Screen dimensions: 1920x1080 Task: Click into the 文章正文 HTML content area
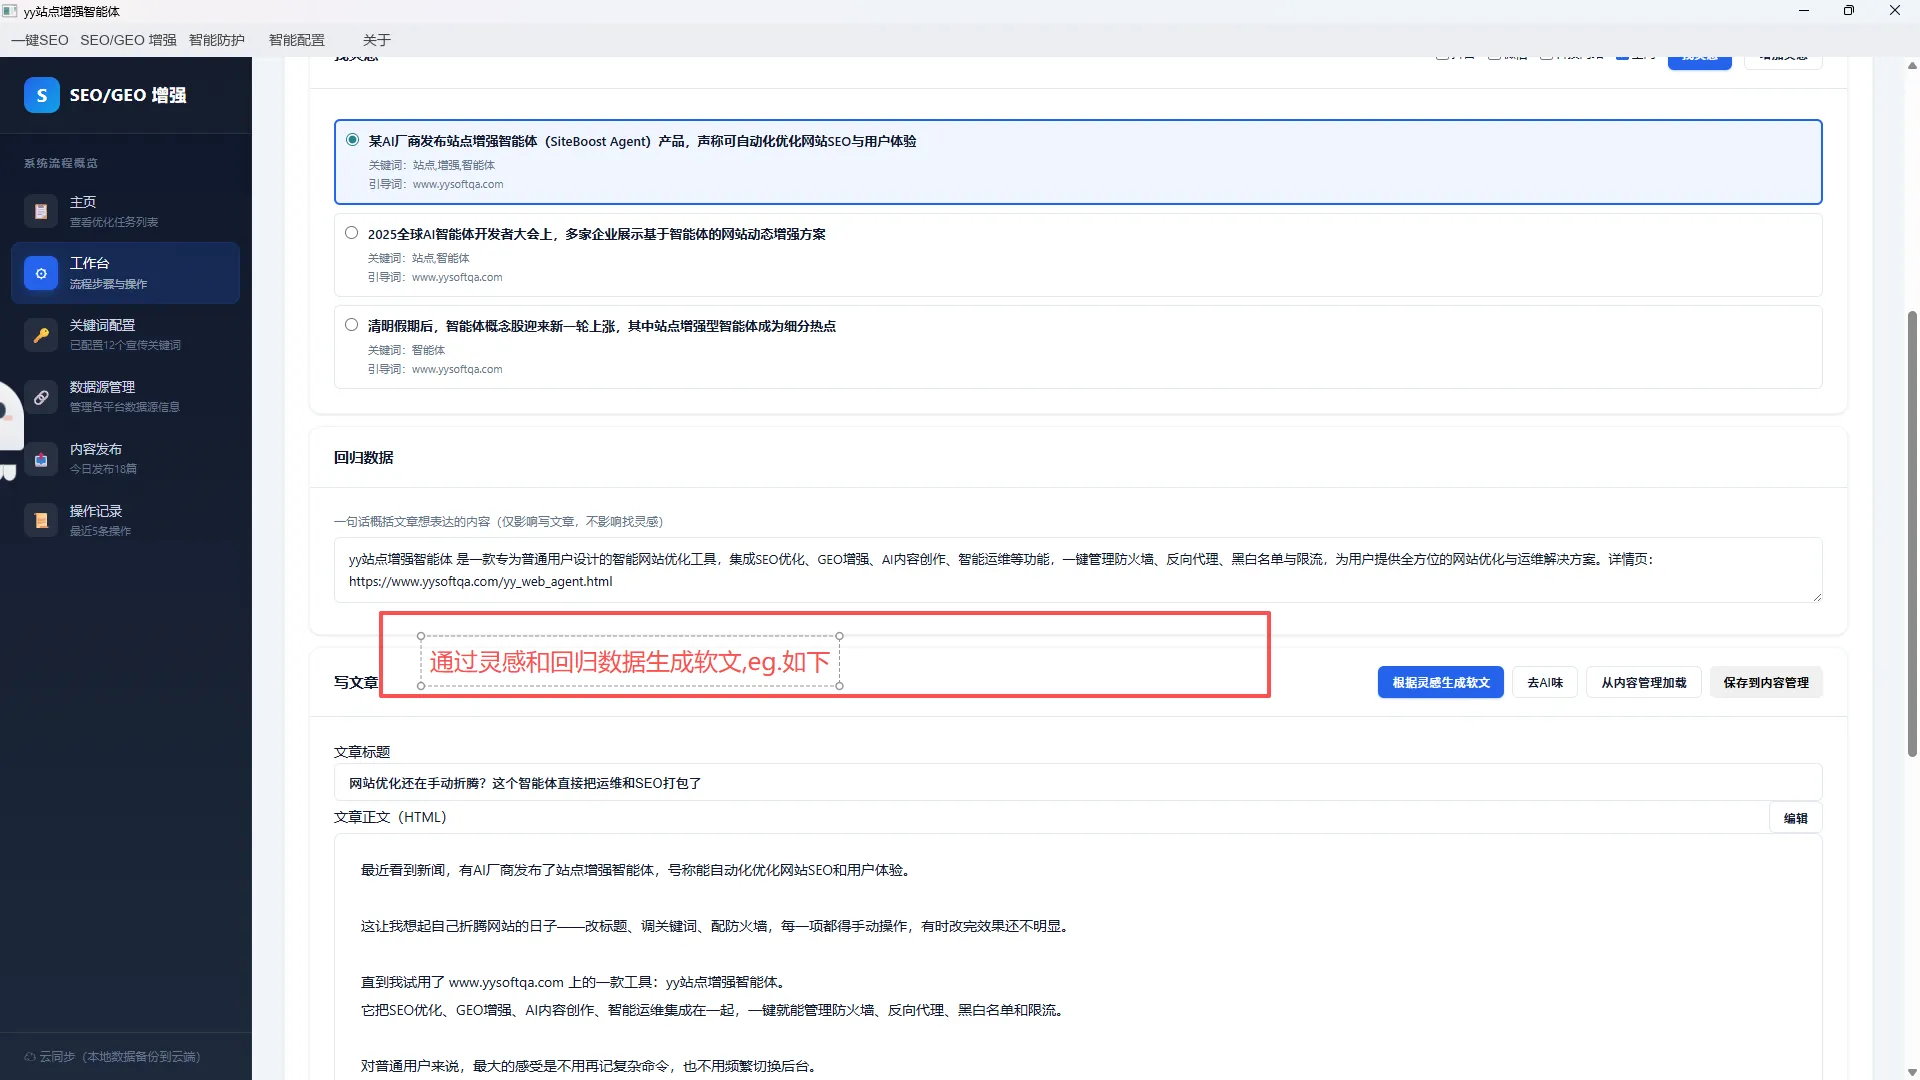click(1078, 957)
